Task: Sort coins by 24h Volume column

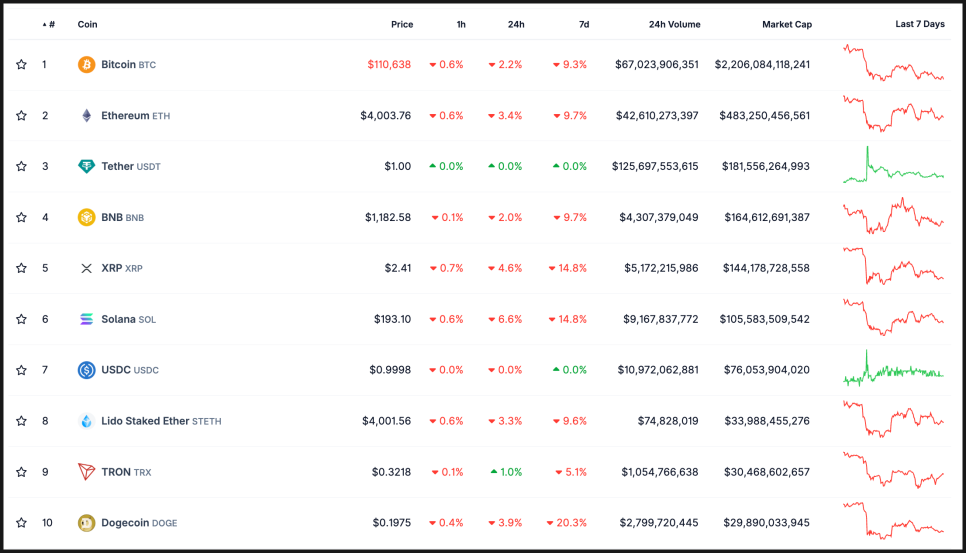Action: point(674,24)
